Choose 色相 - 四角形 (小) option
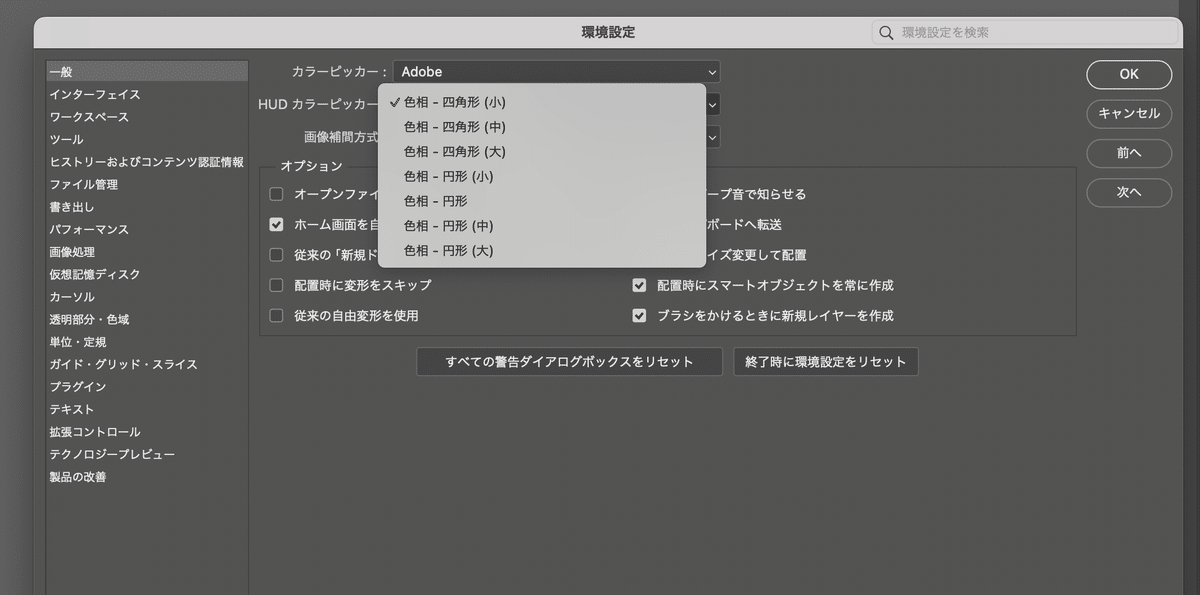This screenshot has height=595, width=1200. click(x=542, y=102)
